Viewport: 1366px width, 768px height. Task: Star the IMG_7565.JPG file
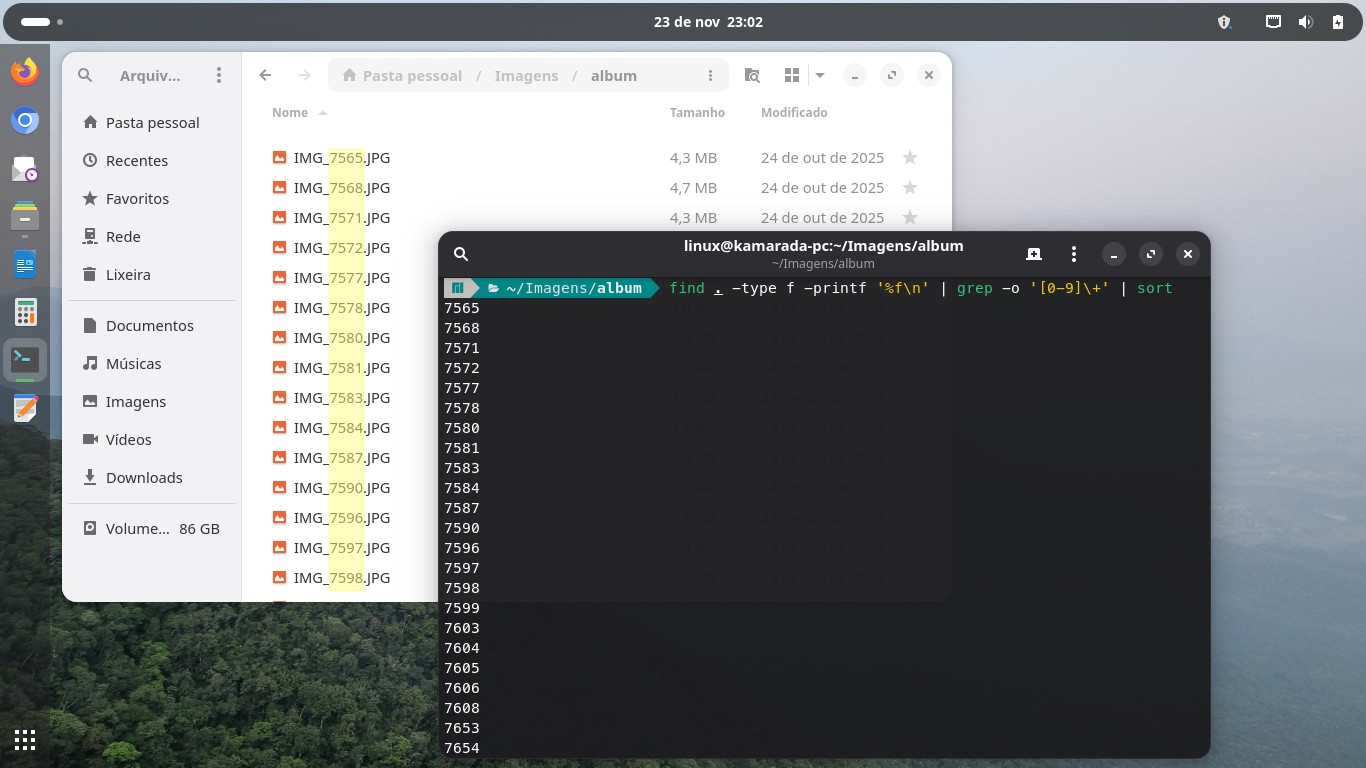pyautogui.click(x=910, y=158)
